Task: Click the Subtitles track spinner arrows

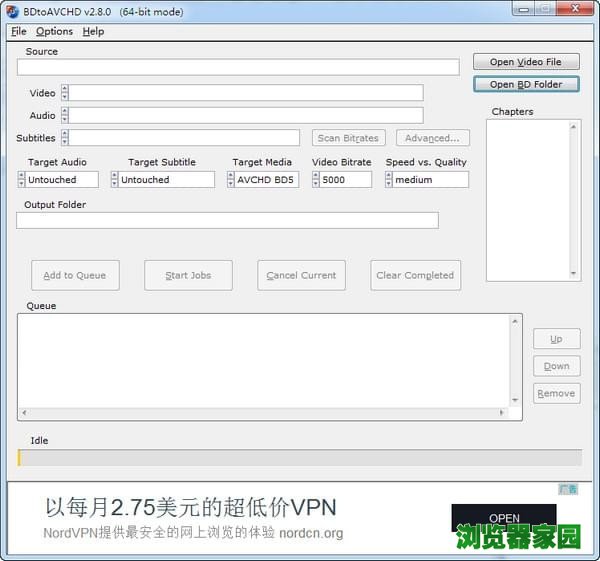Action: (x=65, y=138)
